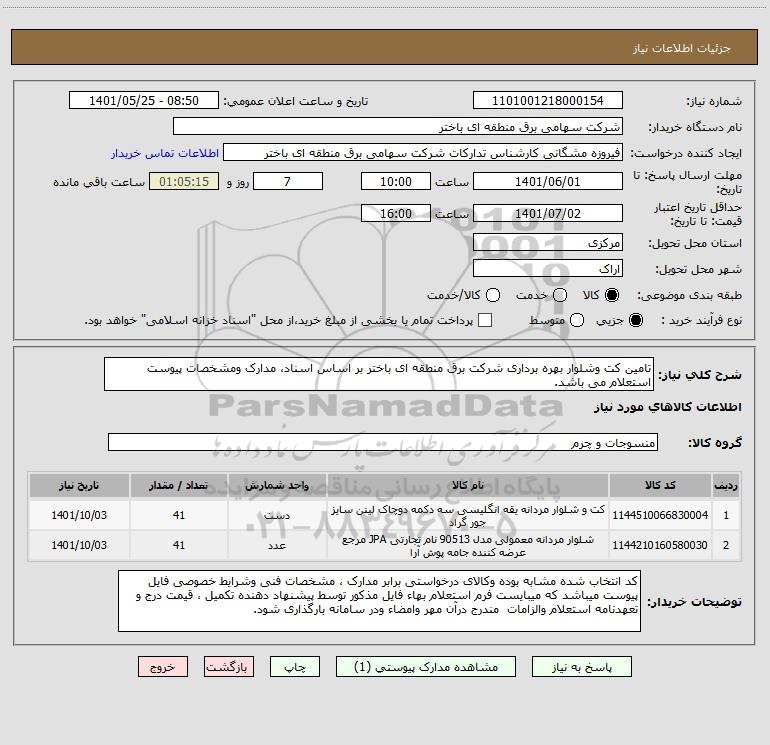Click the delivery city field اراک
Screen dimensions: 770x745
pos(548,268)
